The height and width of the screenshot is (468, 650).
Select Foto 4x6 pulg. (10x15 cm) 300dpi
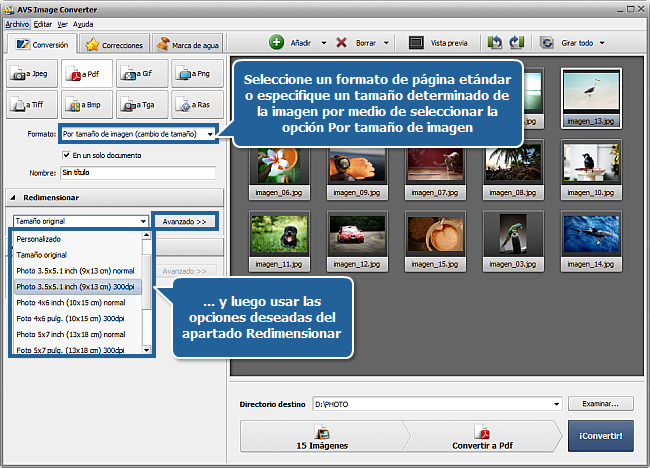point(78,318)
